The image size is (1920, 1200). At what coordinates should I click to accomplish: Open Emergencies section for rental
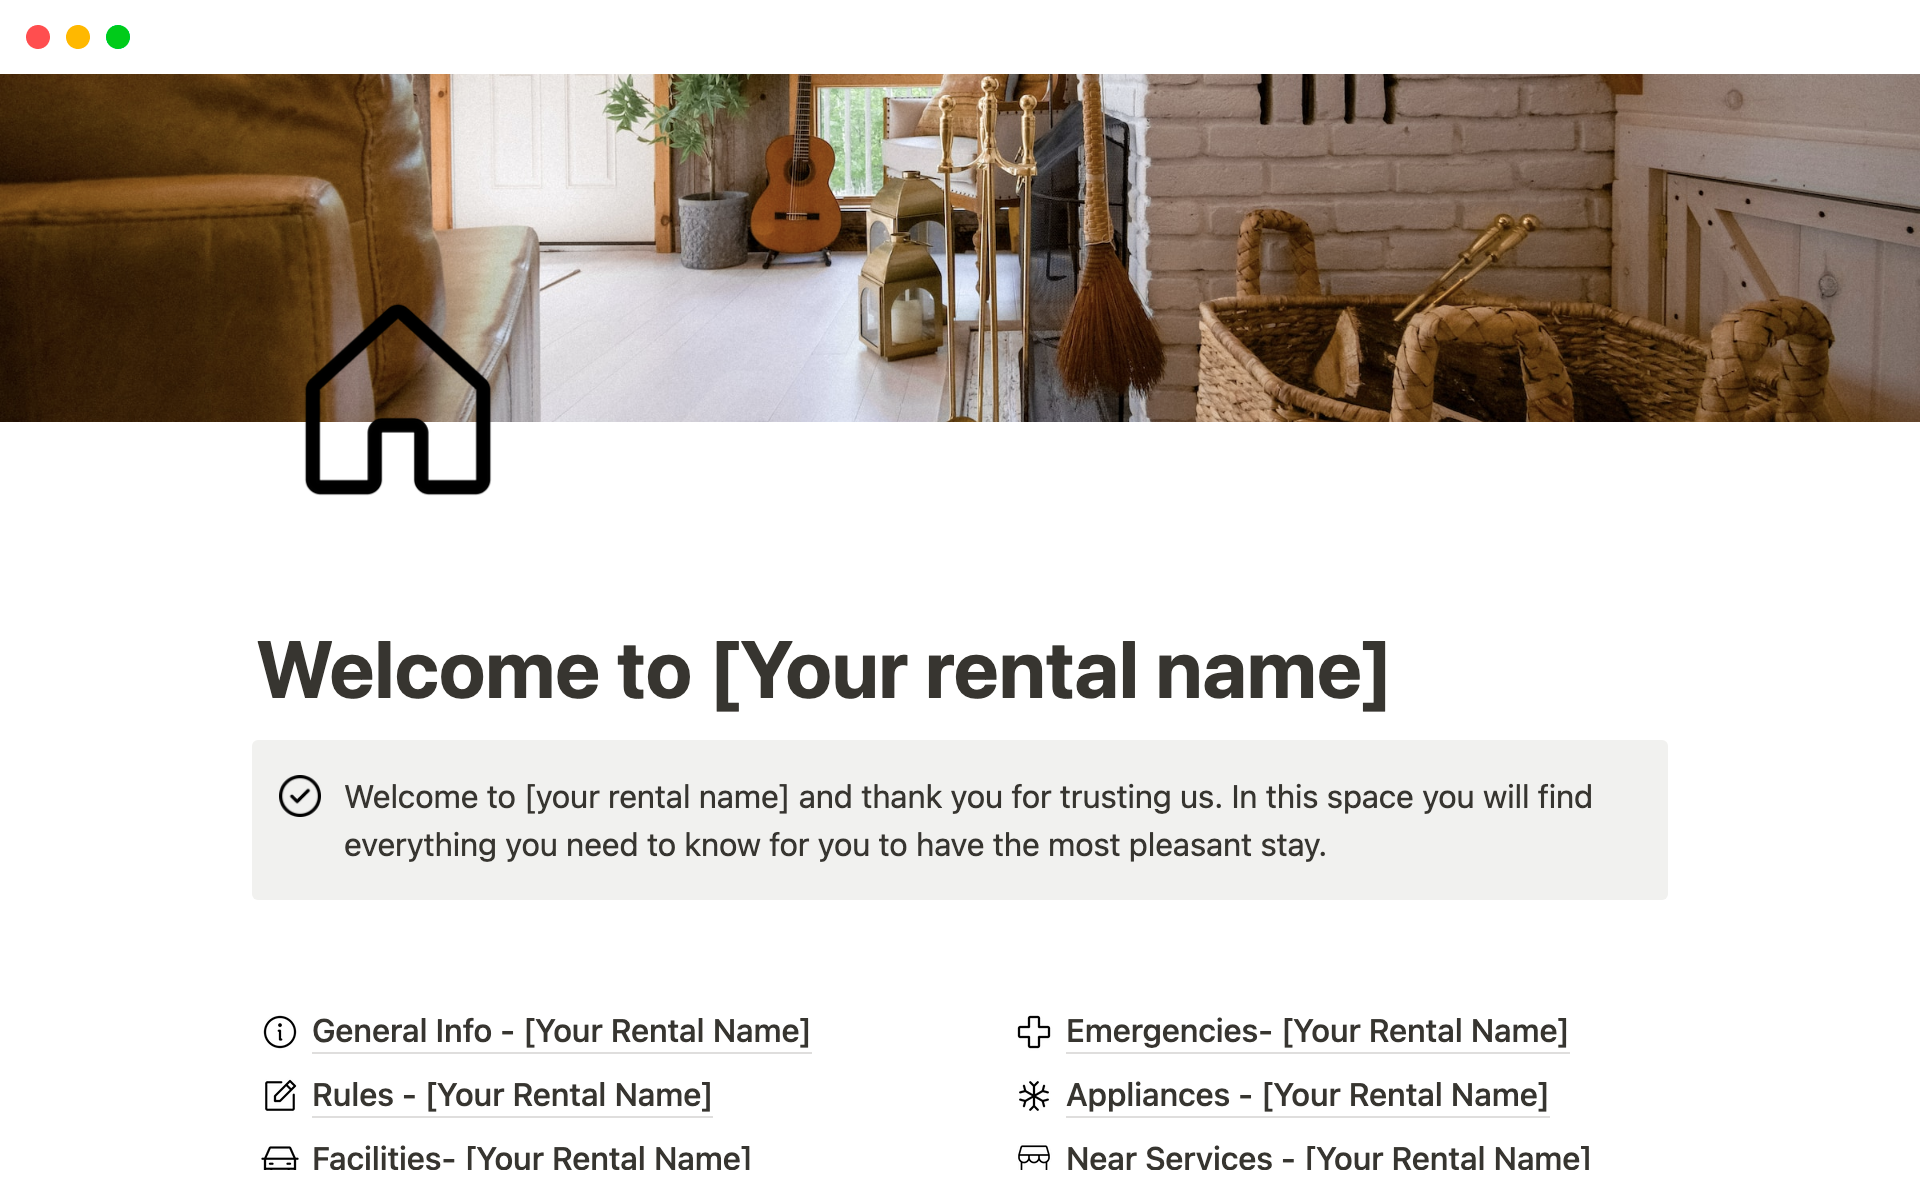point(1315,1030)
